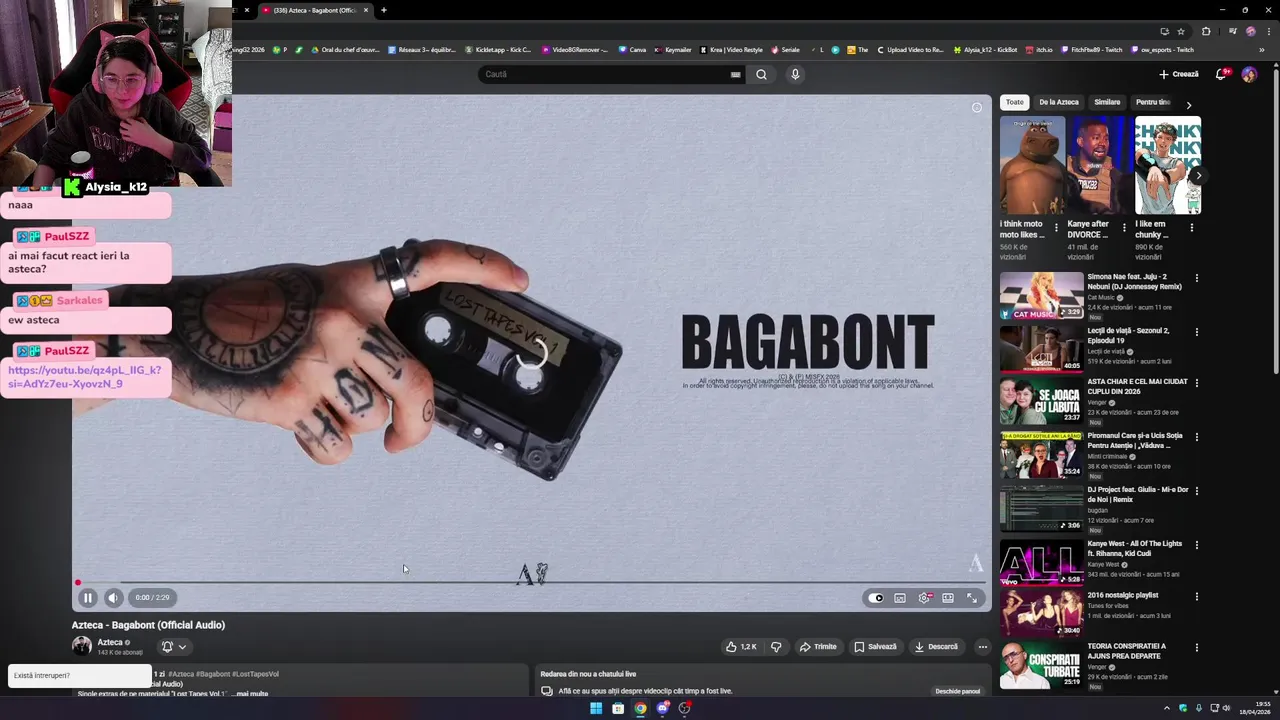Click the Descarcă download button
The height and width of the screenshot is (720, 1280).
coord(936,647)
